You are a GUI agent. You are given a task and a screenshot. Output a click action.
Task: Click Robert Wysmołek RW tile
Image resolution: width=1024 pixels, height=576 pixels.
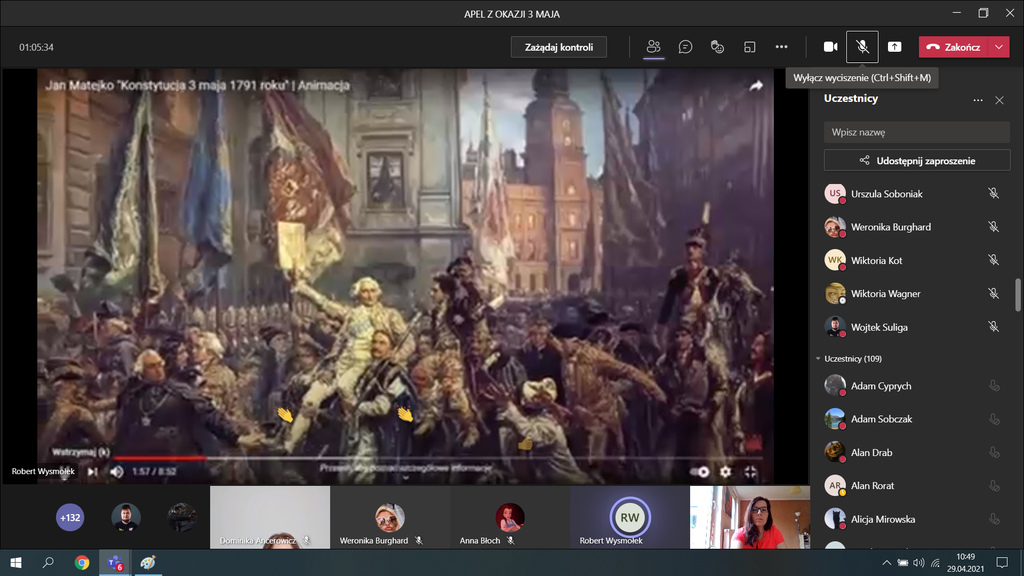[630, 517]
